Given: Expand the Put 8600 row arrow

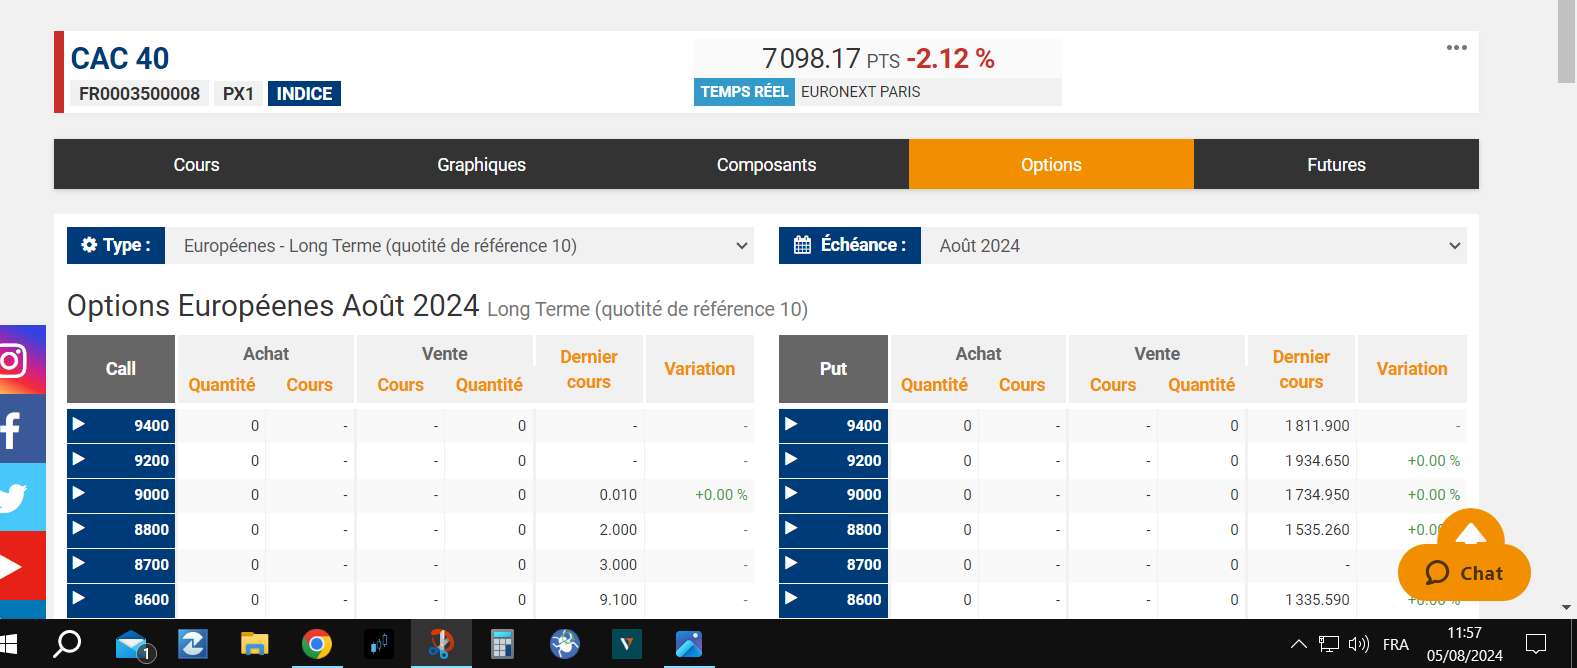Looking at the screenshot, I should (791, 598).
